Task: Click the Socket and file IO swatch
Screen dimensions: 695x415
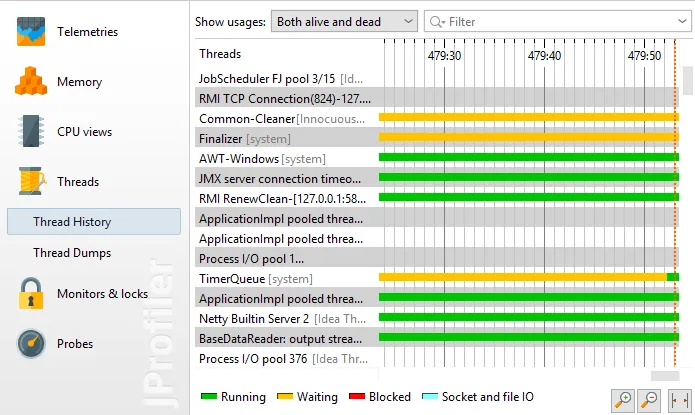Action: pos(430,396)
